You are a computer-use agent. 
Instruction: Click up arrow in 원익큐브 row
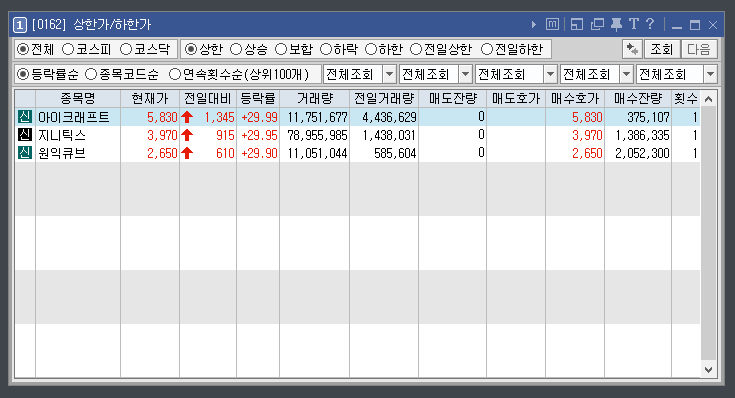[x=187, y=153]
